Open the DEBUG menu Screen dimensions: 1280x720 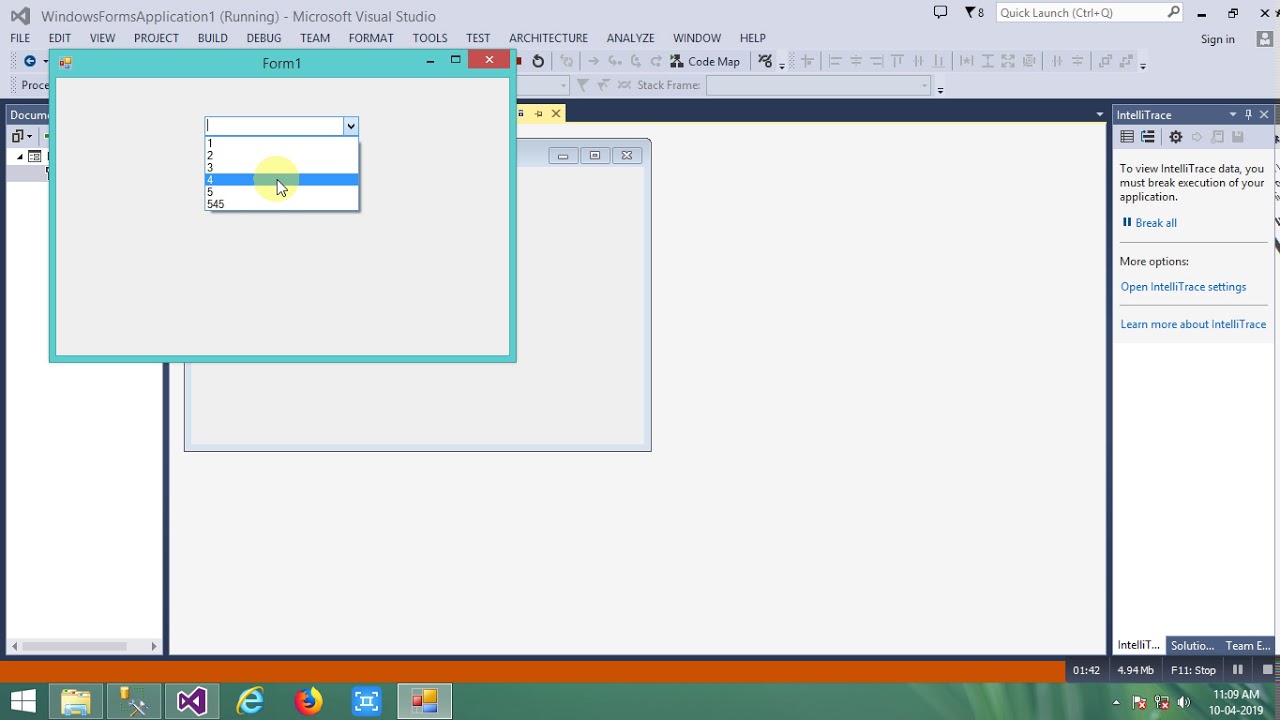point(264,38)
